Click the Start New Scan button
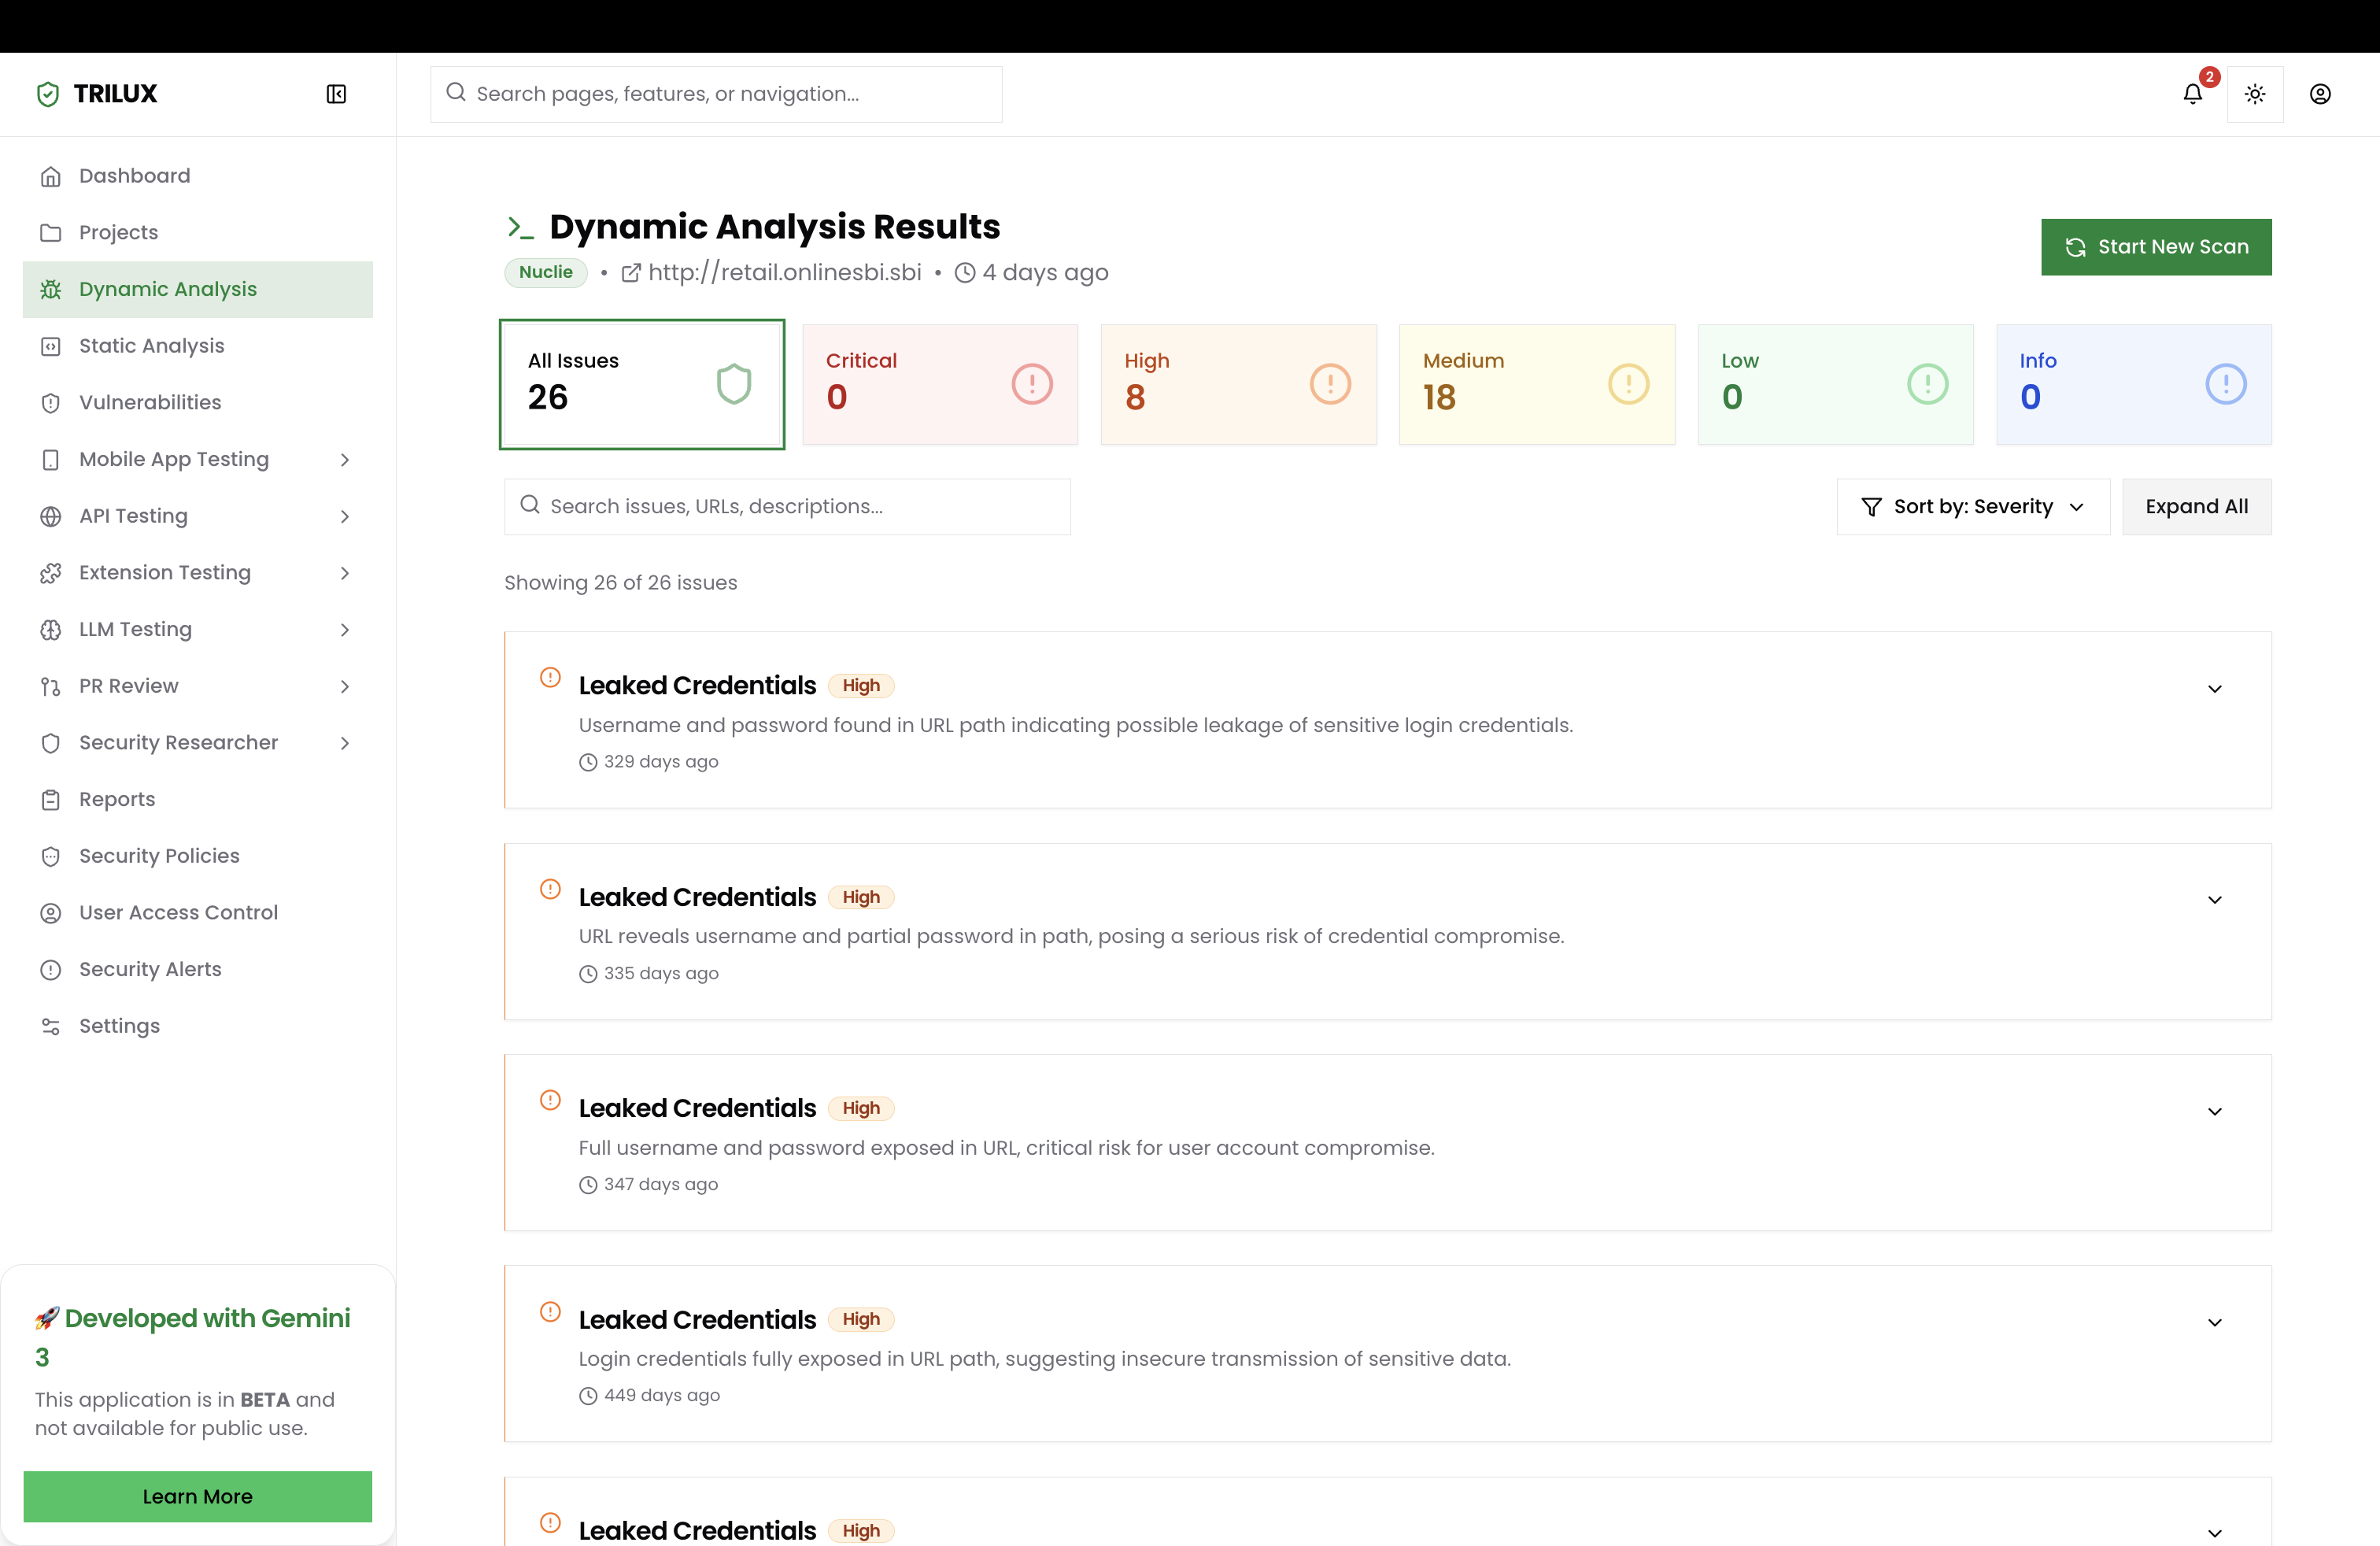This screenshot has height=1546, width=2380. pyautogui.click(x=2155, y=247)
